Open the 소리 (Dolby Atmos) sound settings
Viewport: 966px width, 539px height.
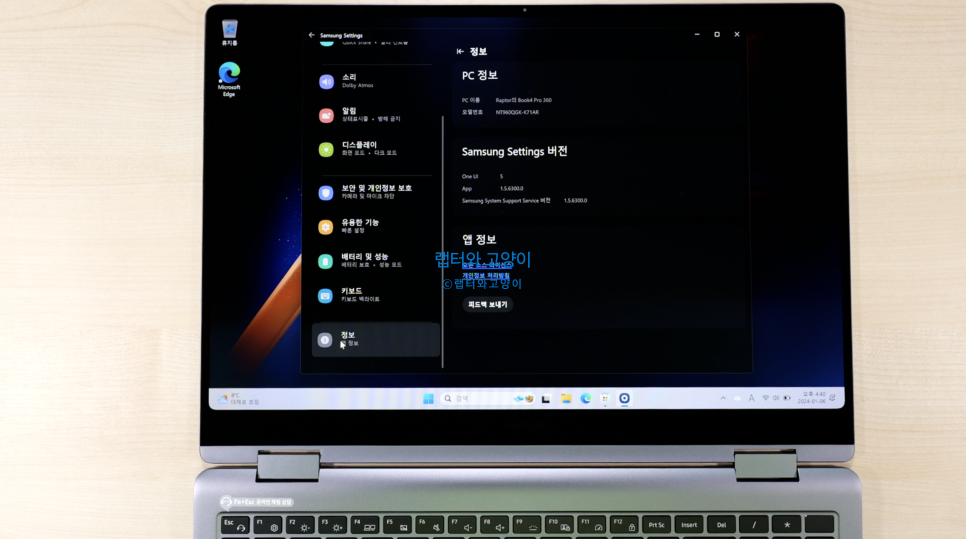click(375, 81)
